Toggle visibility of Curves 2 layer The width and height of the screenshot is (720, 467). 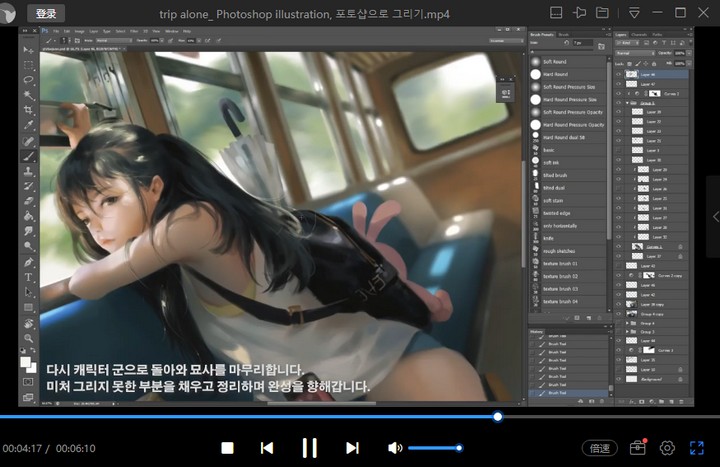pyautogui.click(x=619, y=94)
